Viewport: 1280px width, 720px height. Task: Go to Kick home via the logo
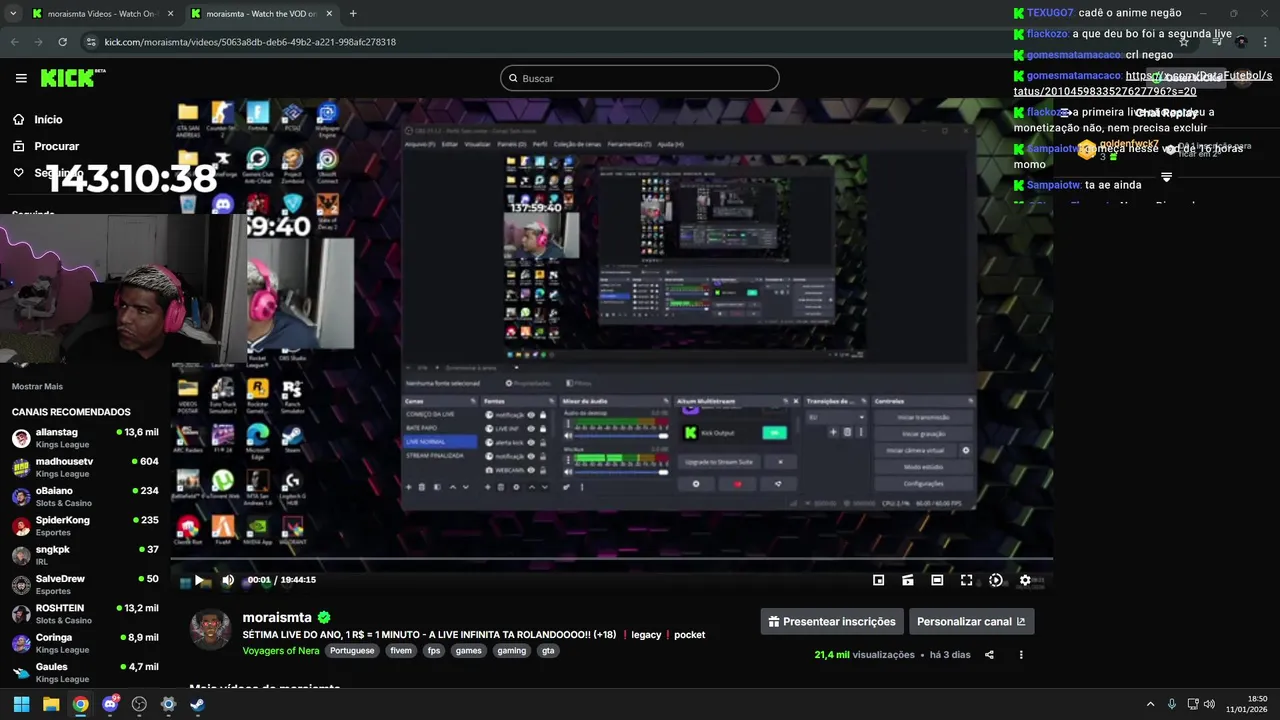[x=72, y=78]
